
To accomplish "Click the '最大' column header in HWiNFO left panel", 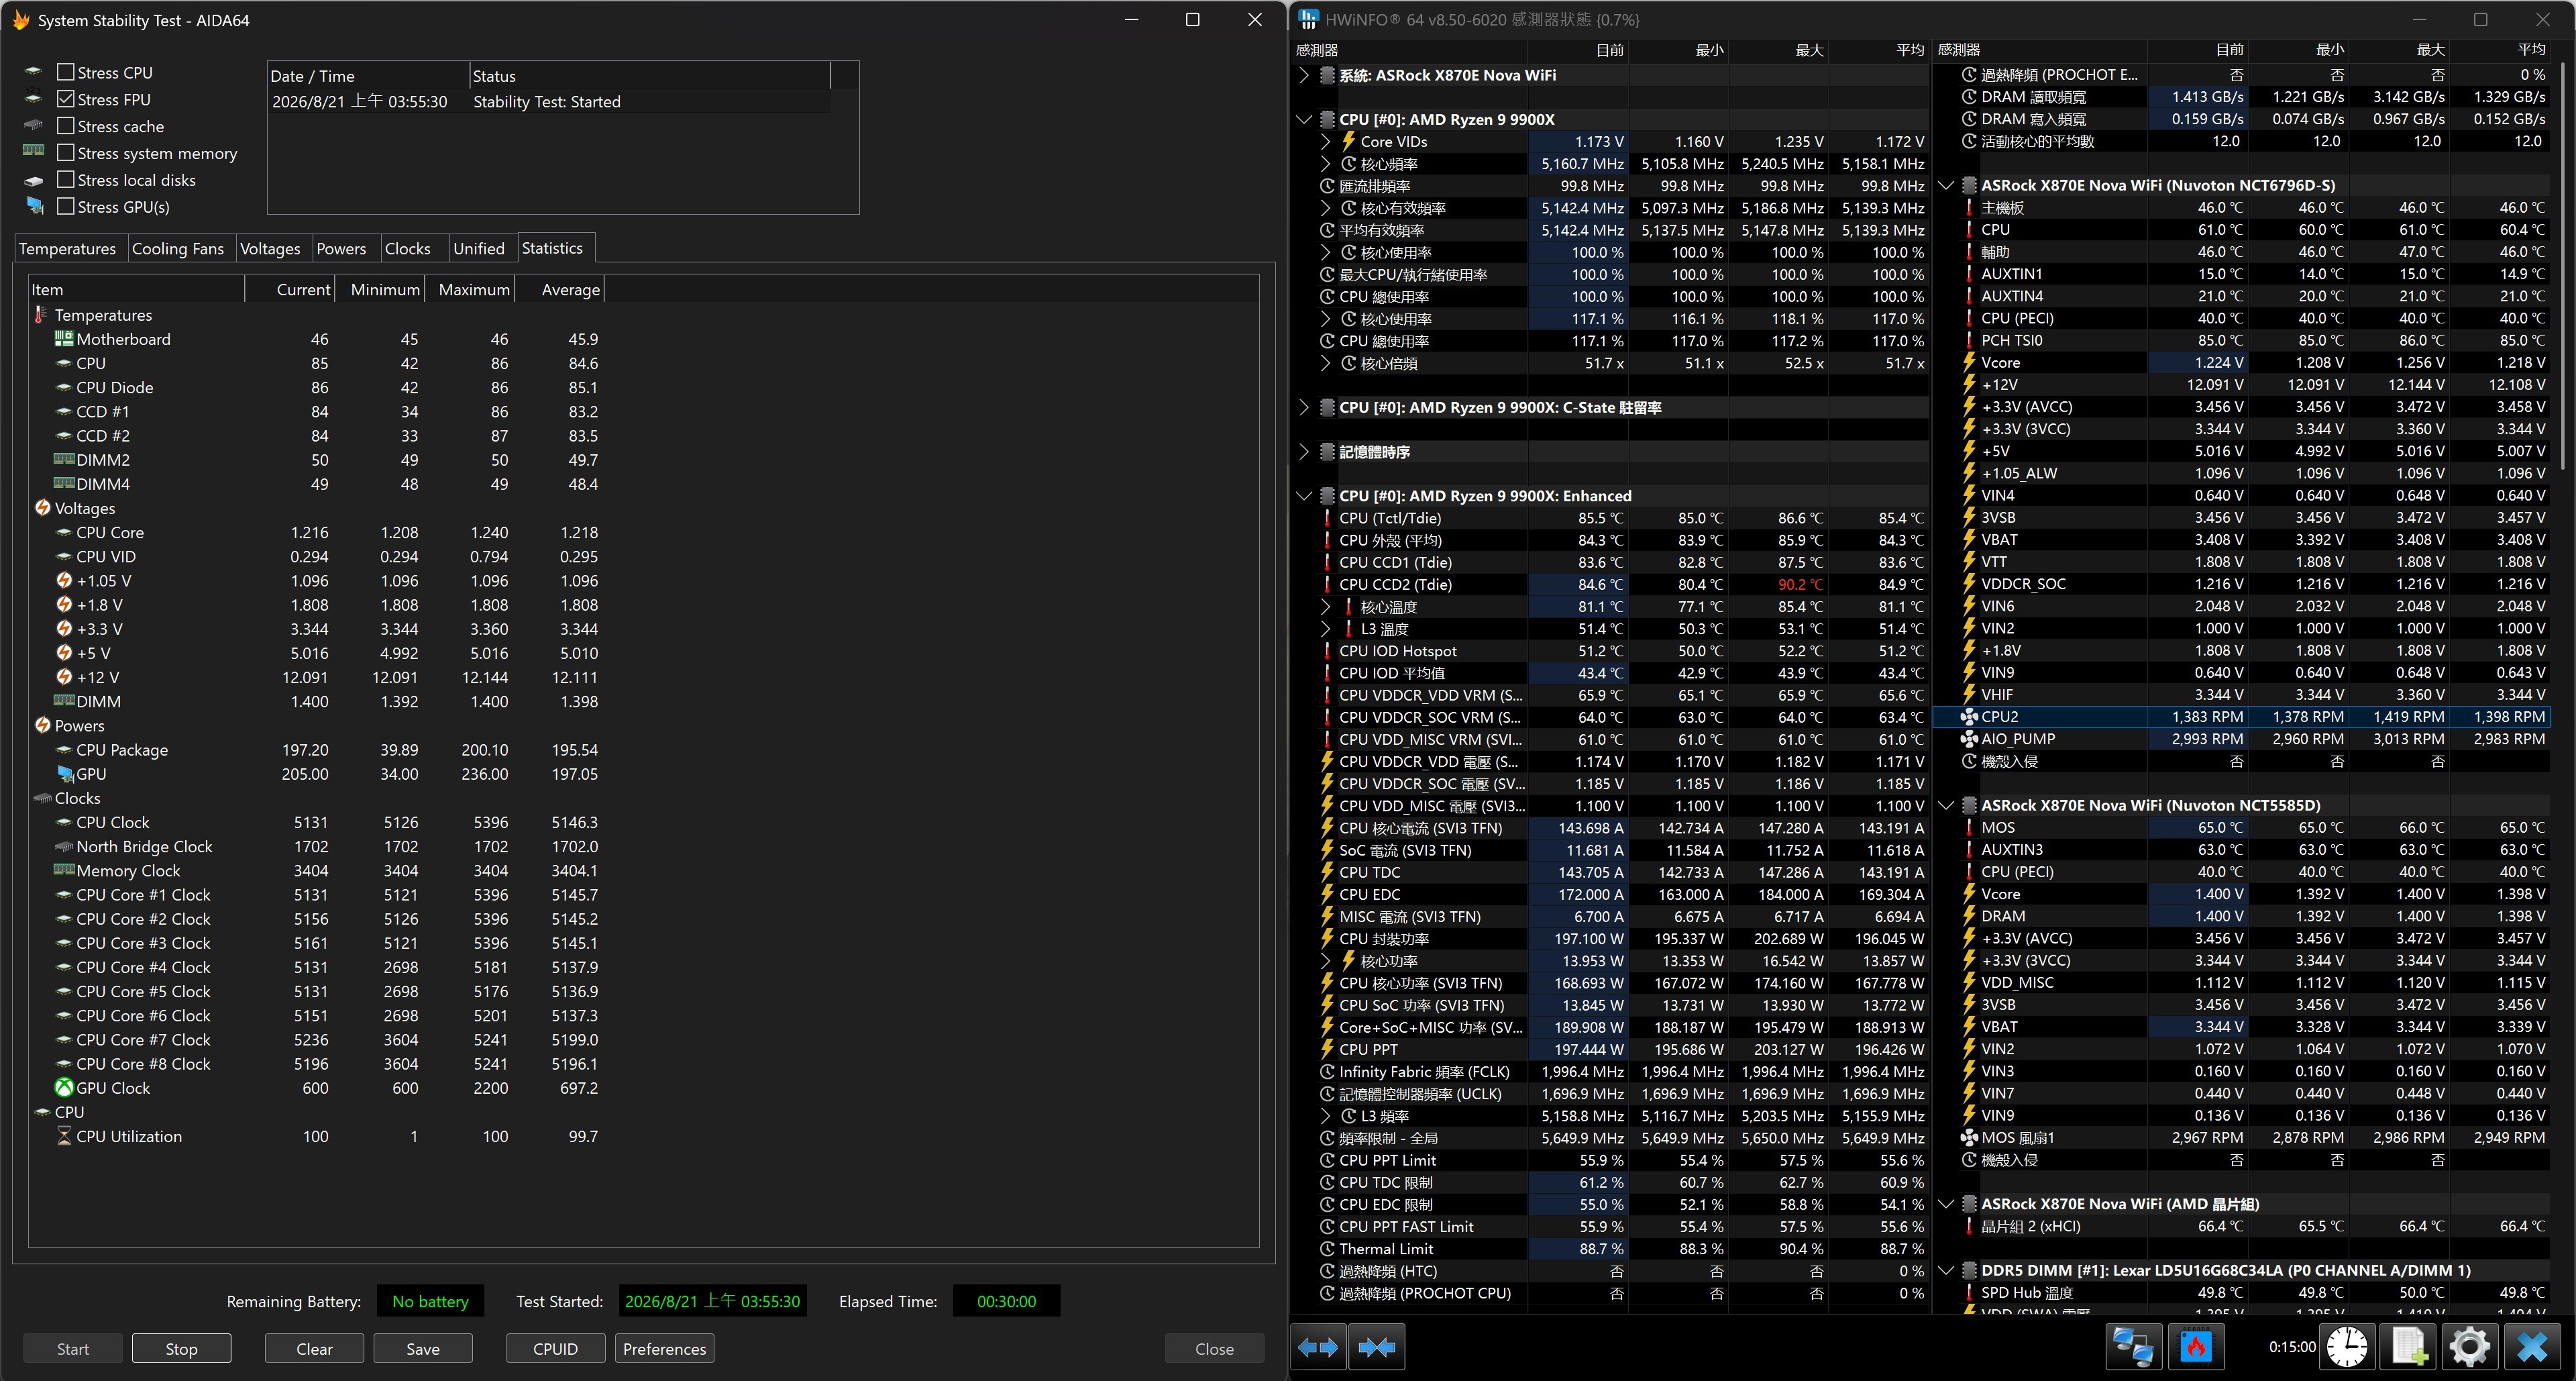I will tap(1780, 50).
